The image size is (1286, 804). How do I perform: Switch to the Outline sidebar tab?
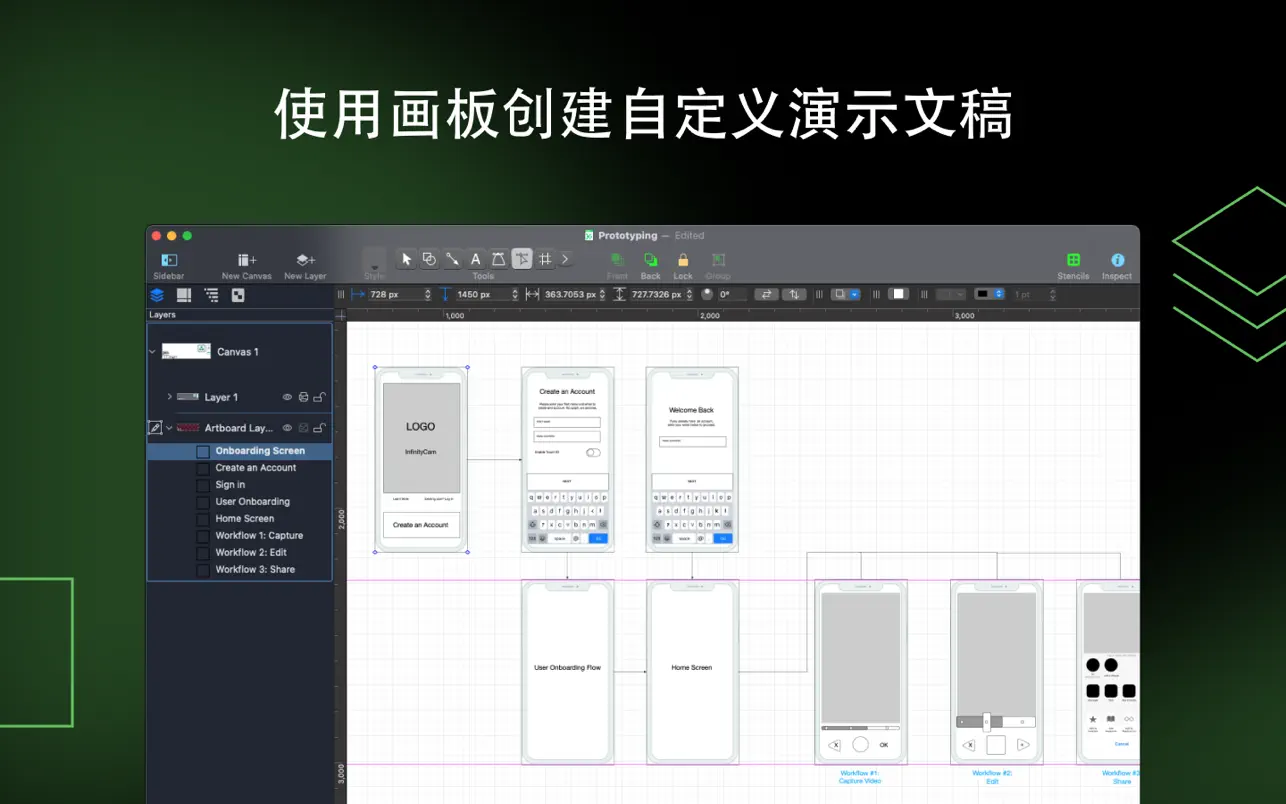211,295
